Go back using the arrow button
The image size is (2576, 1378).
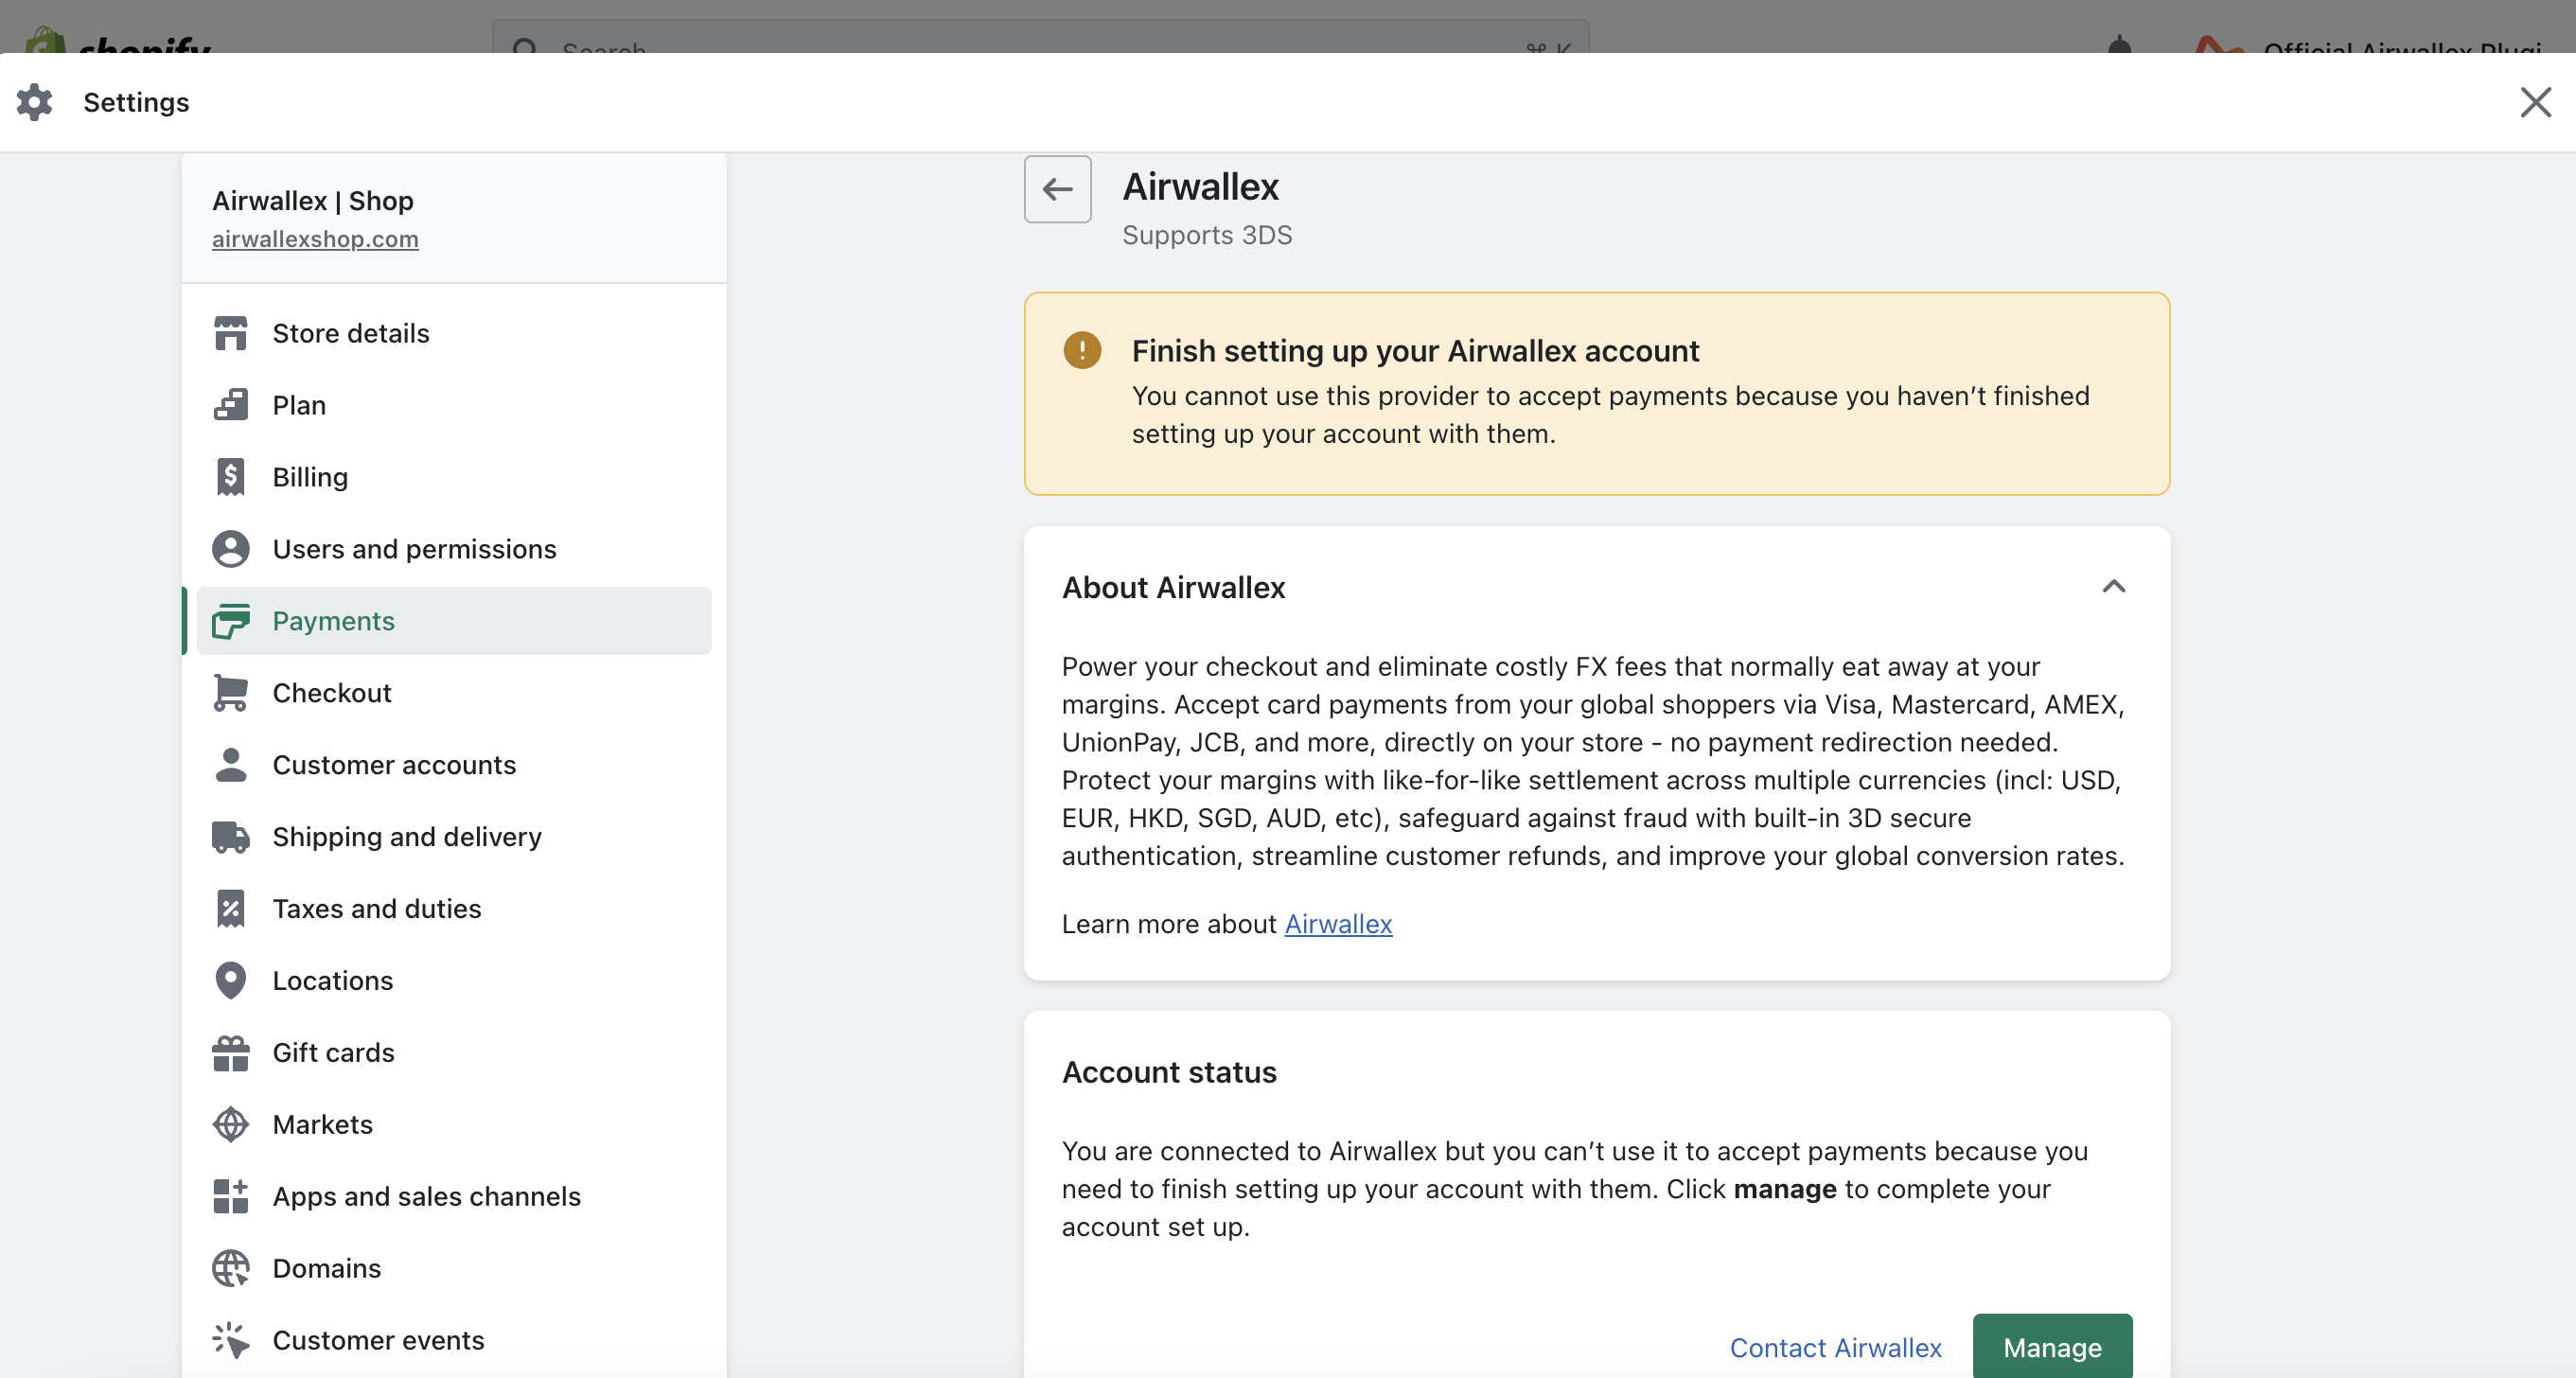tap(1057, 189)
